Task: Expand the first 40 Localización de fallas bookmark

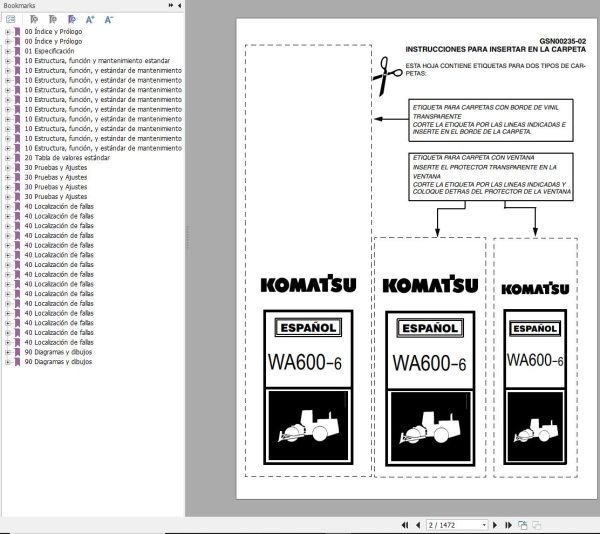Action: pyautogui.click(x=8, y=207)
